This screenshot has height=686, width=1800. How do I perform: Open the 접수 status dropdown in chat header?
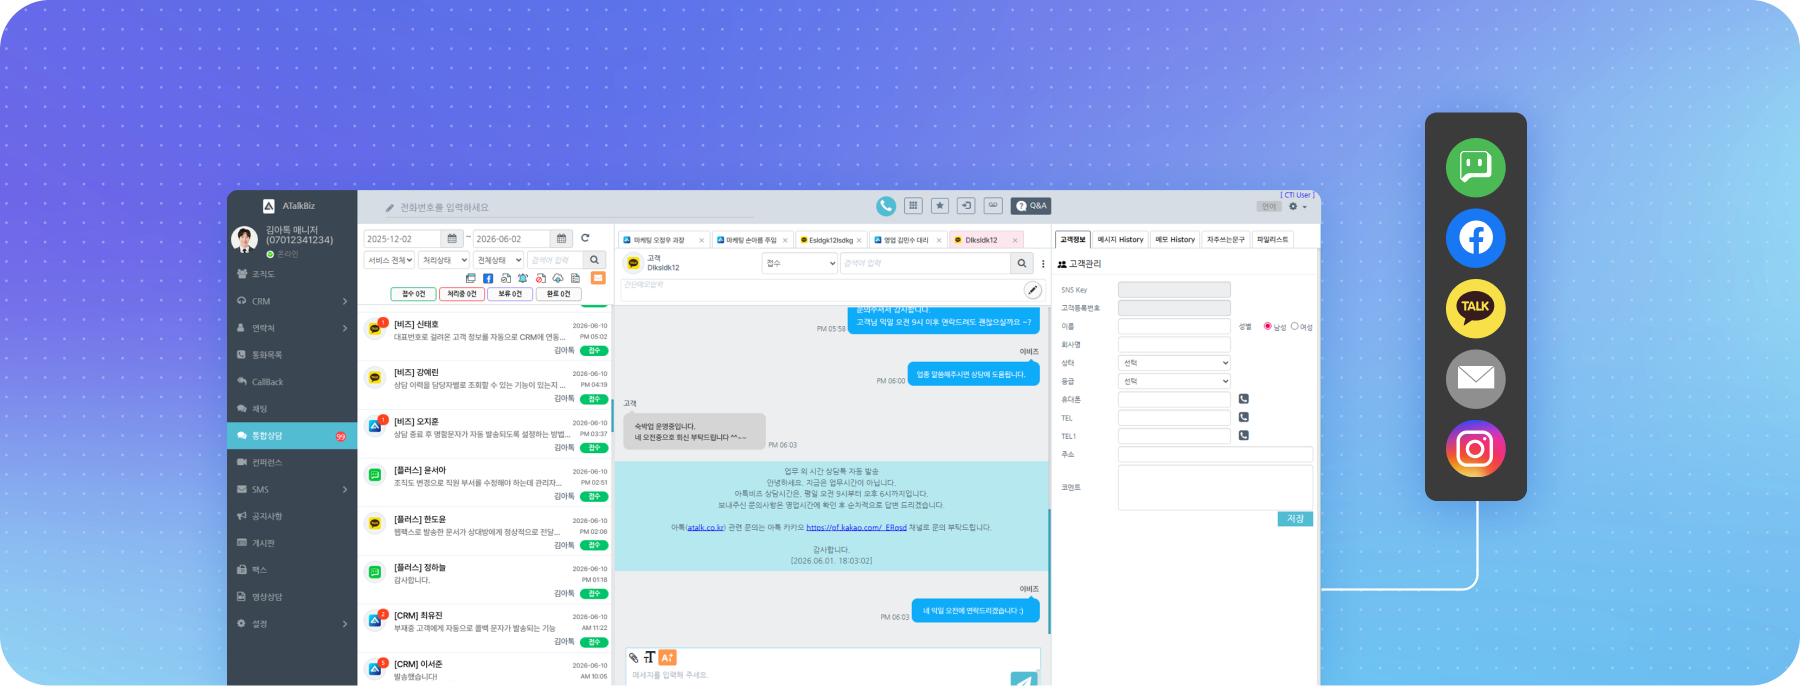pyautogui.click(x=800, y=263)
